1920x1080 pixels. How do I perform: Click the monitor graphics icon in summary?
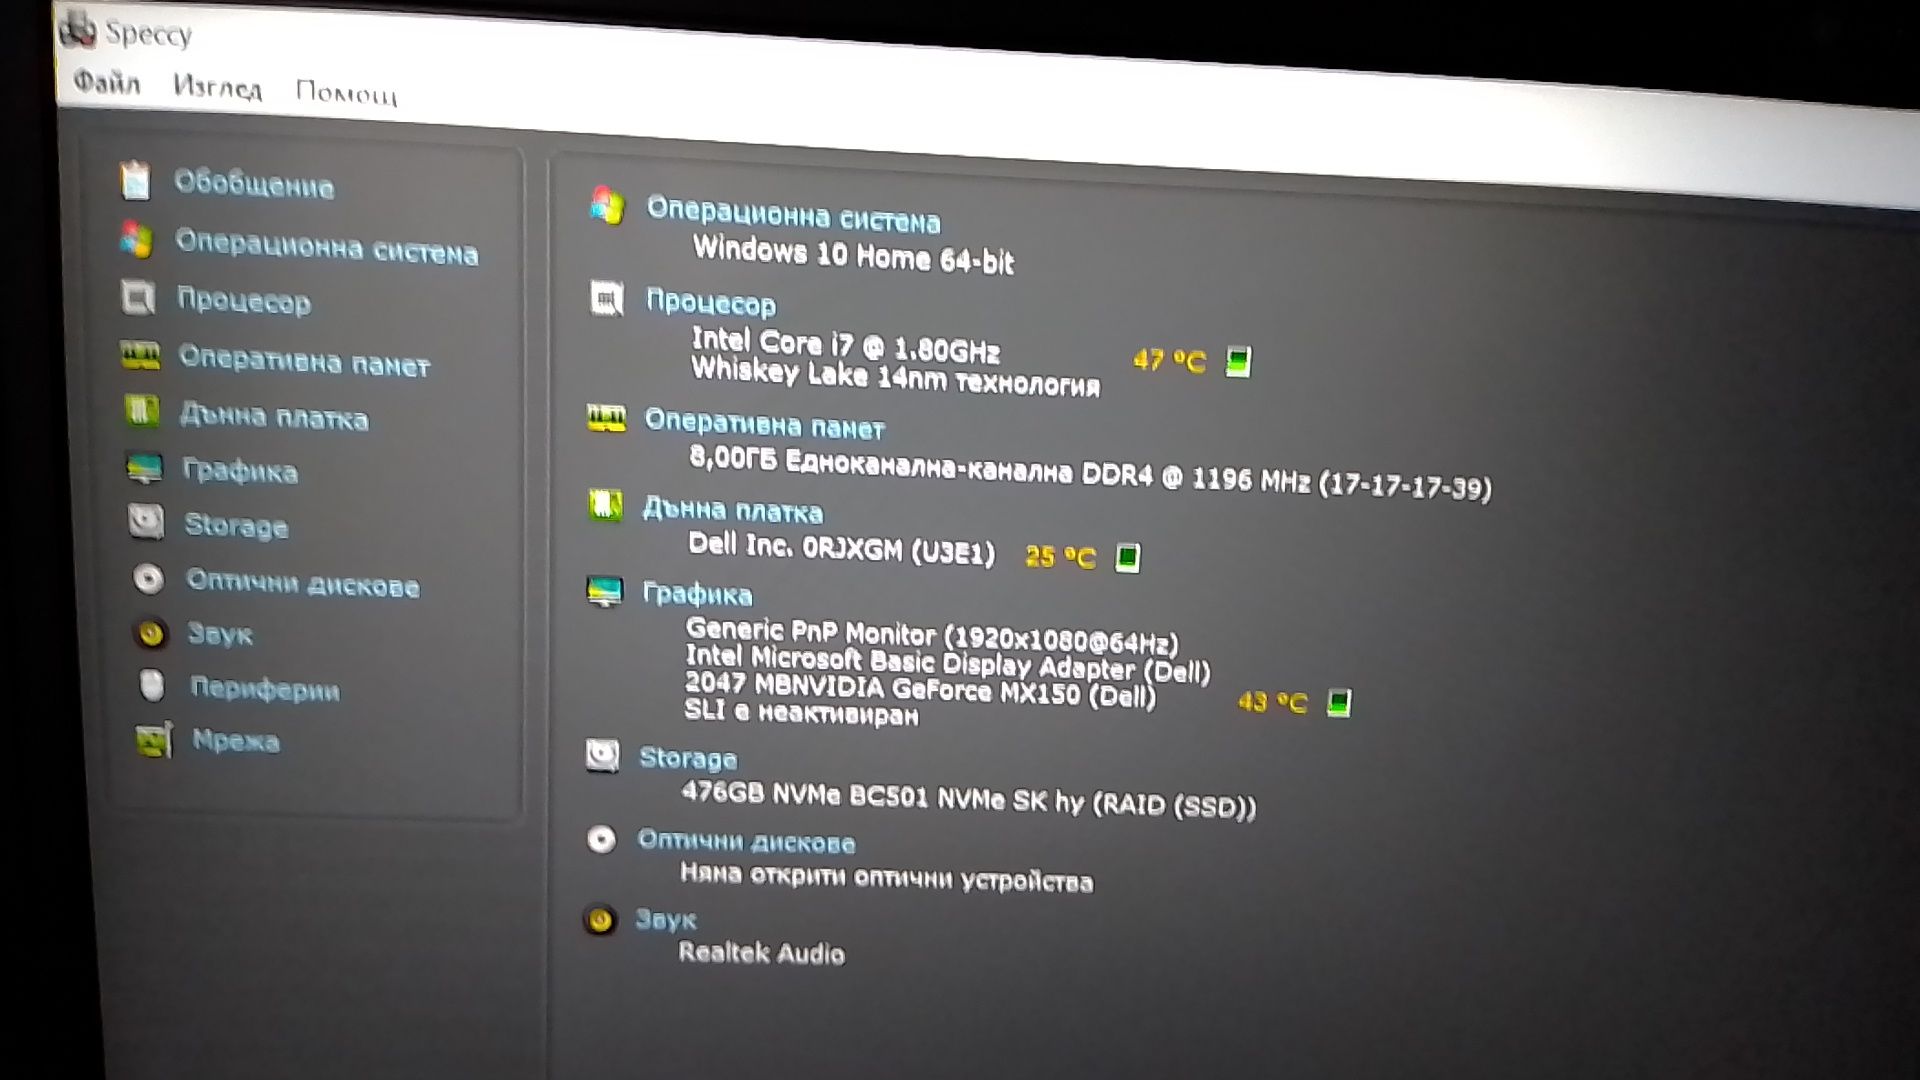604,592
